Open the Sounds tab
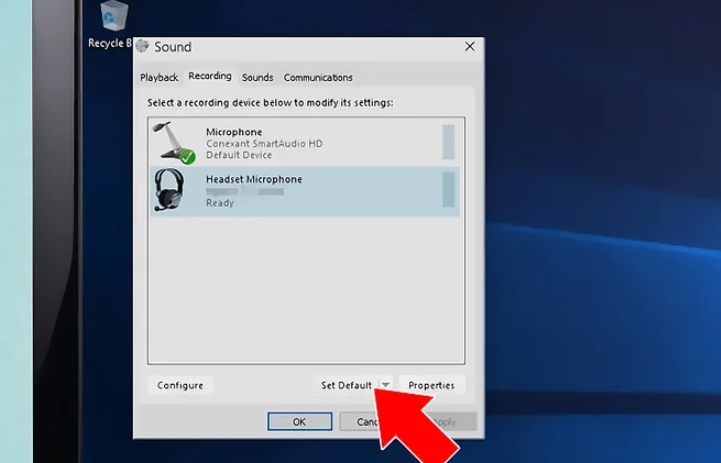721x463 pixels. click(257, 78)
